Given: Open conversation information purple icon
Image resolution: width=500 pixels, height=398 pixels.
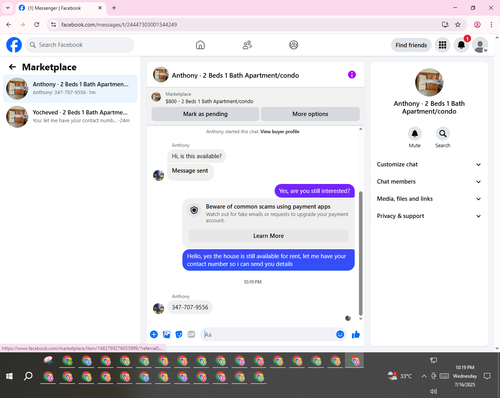Looking at the screenshot, I should (352, 75).
